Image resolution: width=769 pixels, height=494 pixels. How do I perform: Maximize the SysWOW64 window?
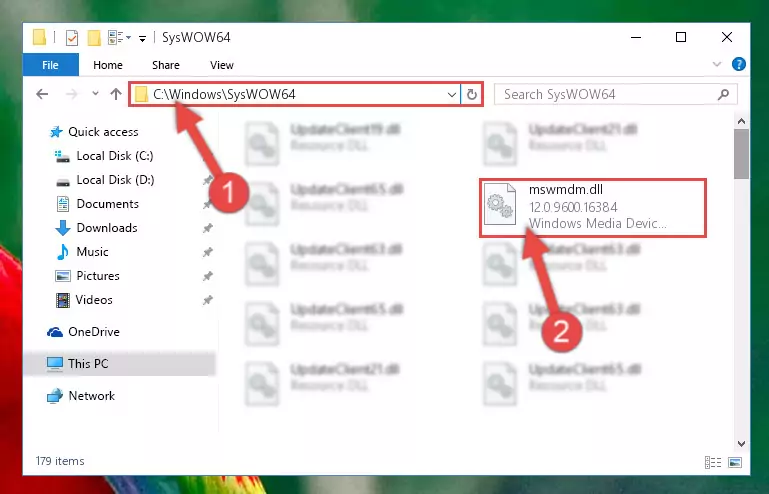(681, 37)
